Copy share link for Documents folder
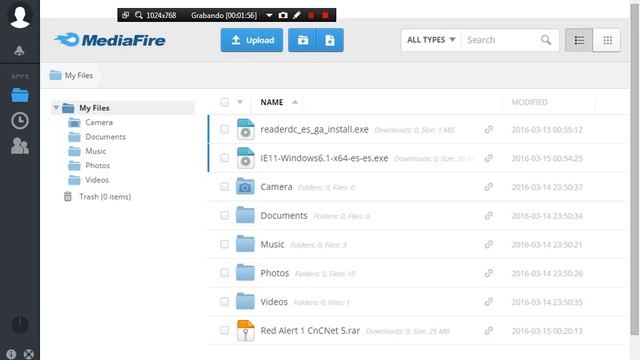Viewport: 640px width, 360px height. pos(489,216)
